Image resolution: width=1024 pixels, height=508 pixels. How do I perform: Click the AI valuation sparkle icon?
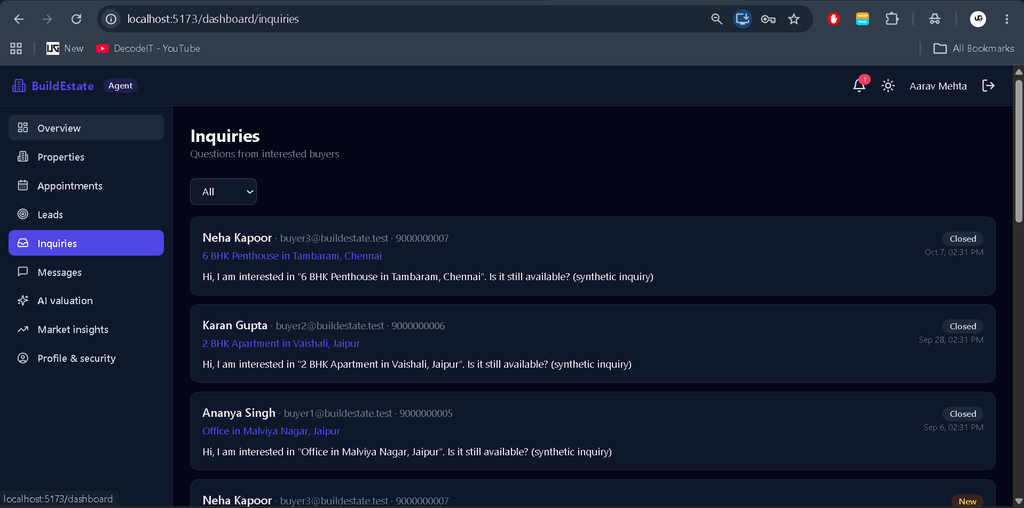coord(23,300)
